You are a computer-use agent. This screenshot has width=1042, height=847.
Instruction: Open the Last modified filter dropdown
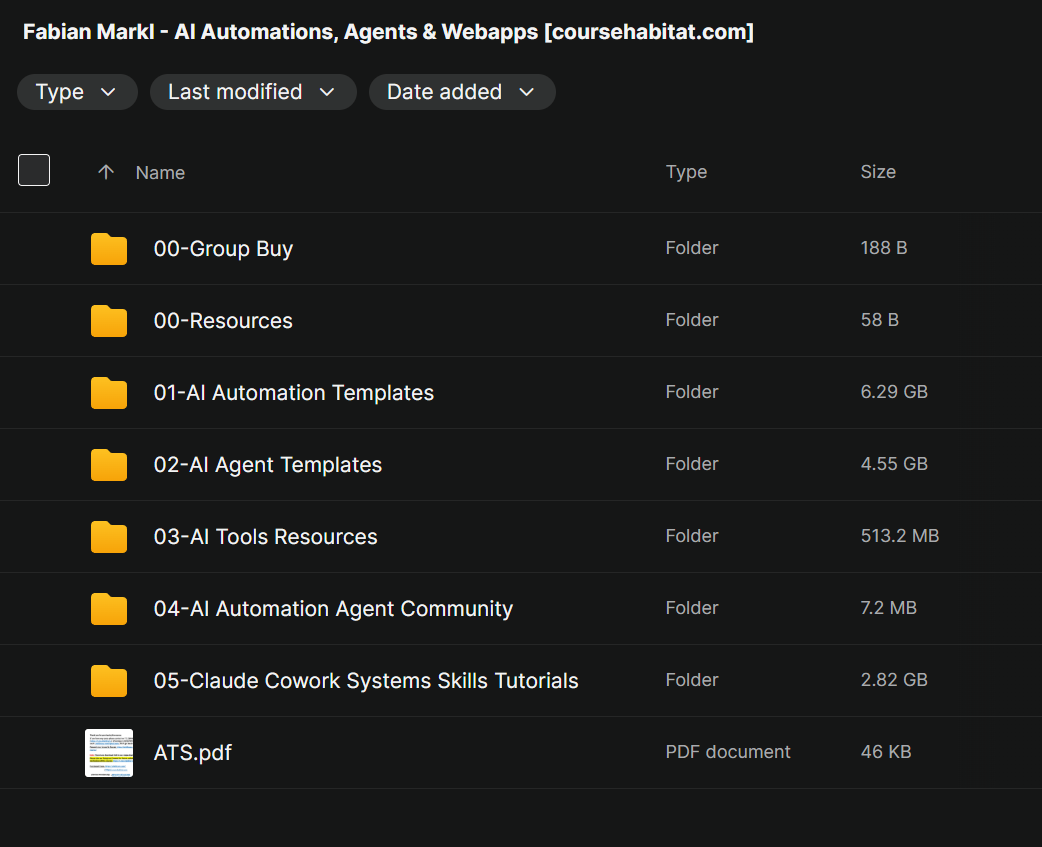253,92
